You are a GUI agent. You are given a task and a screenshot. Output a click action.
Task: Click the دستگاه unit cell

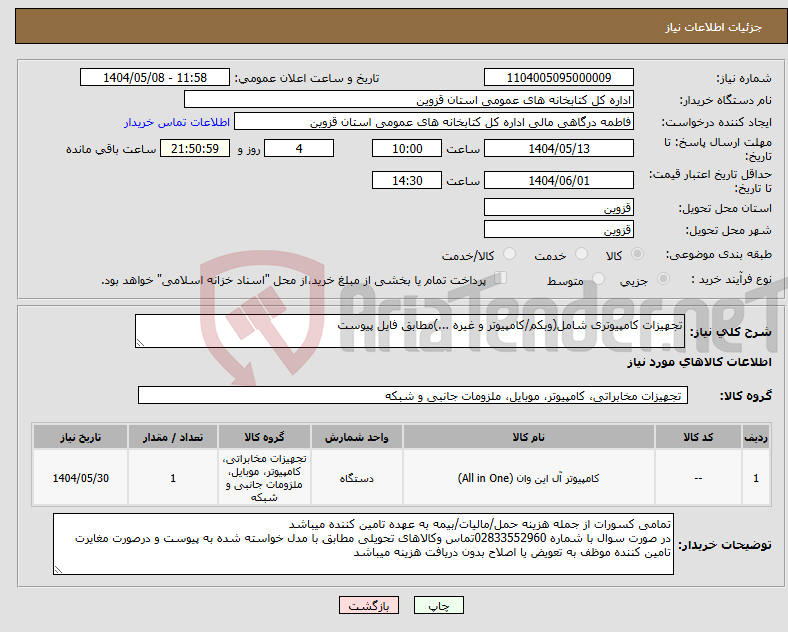click(x=357, y=478)
